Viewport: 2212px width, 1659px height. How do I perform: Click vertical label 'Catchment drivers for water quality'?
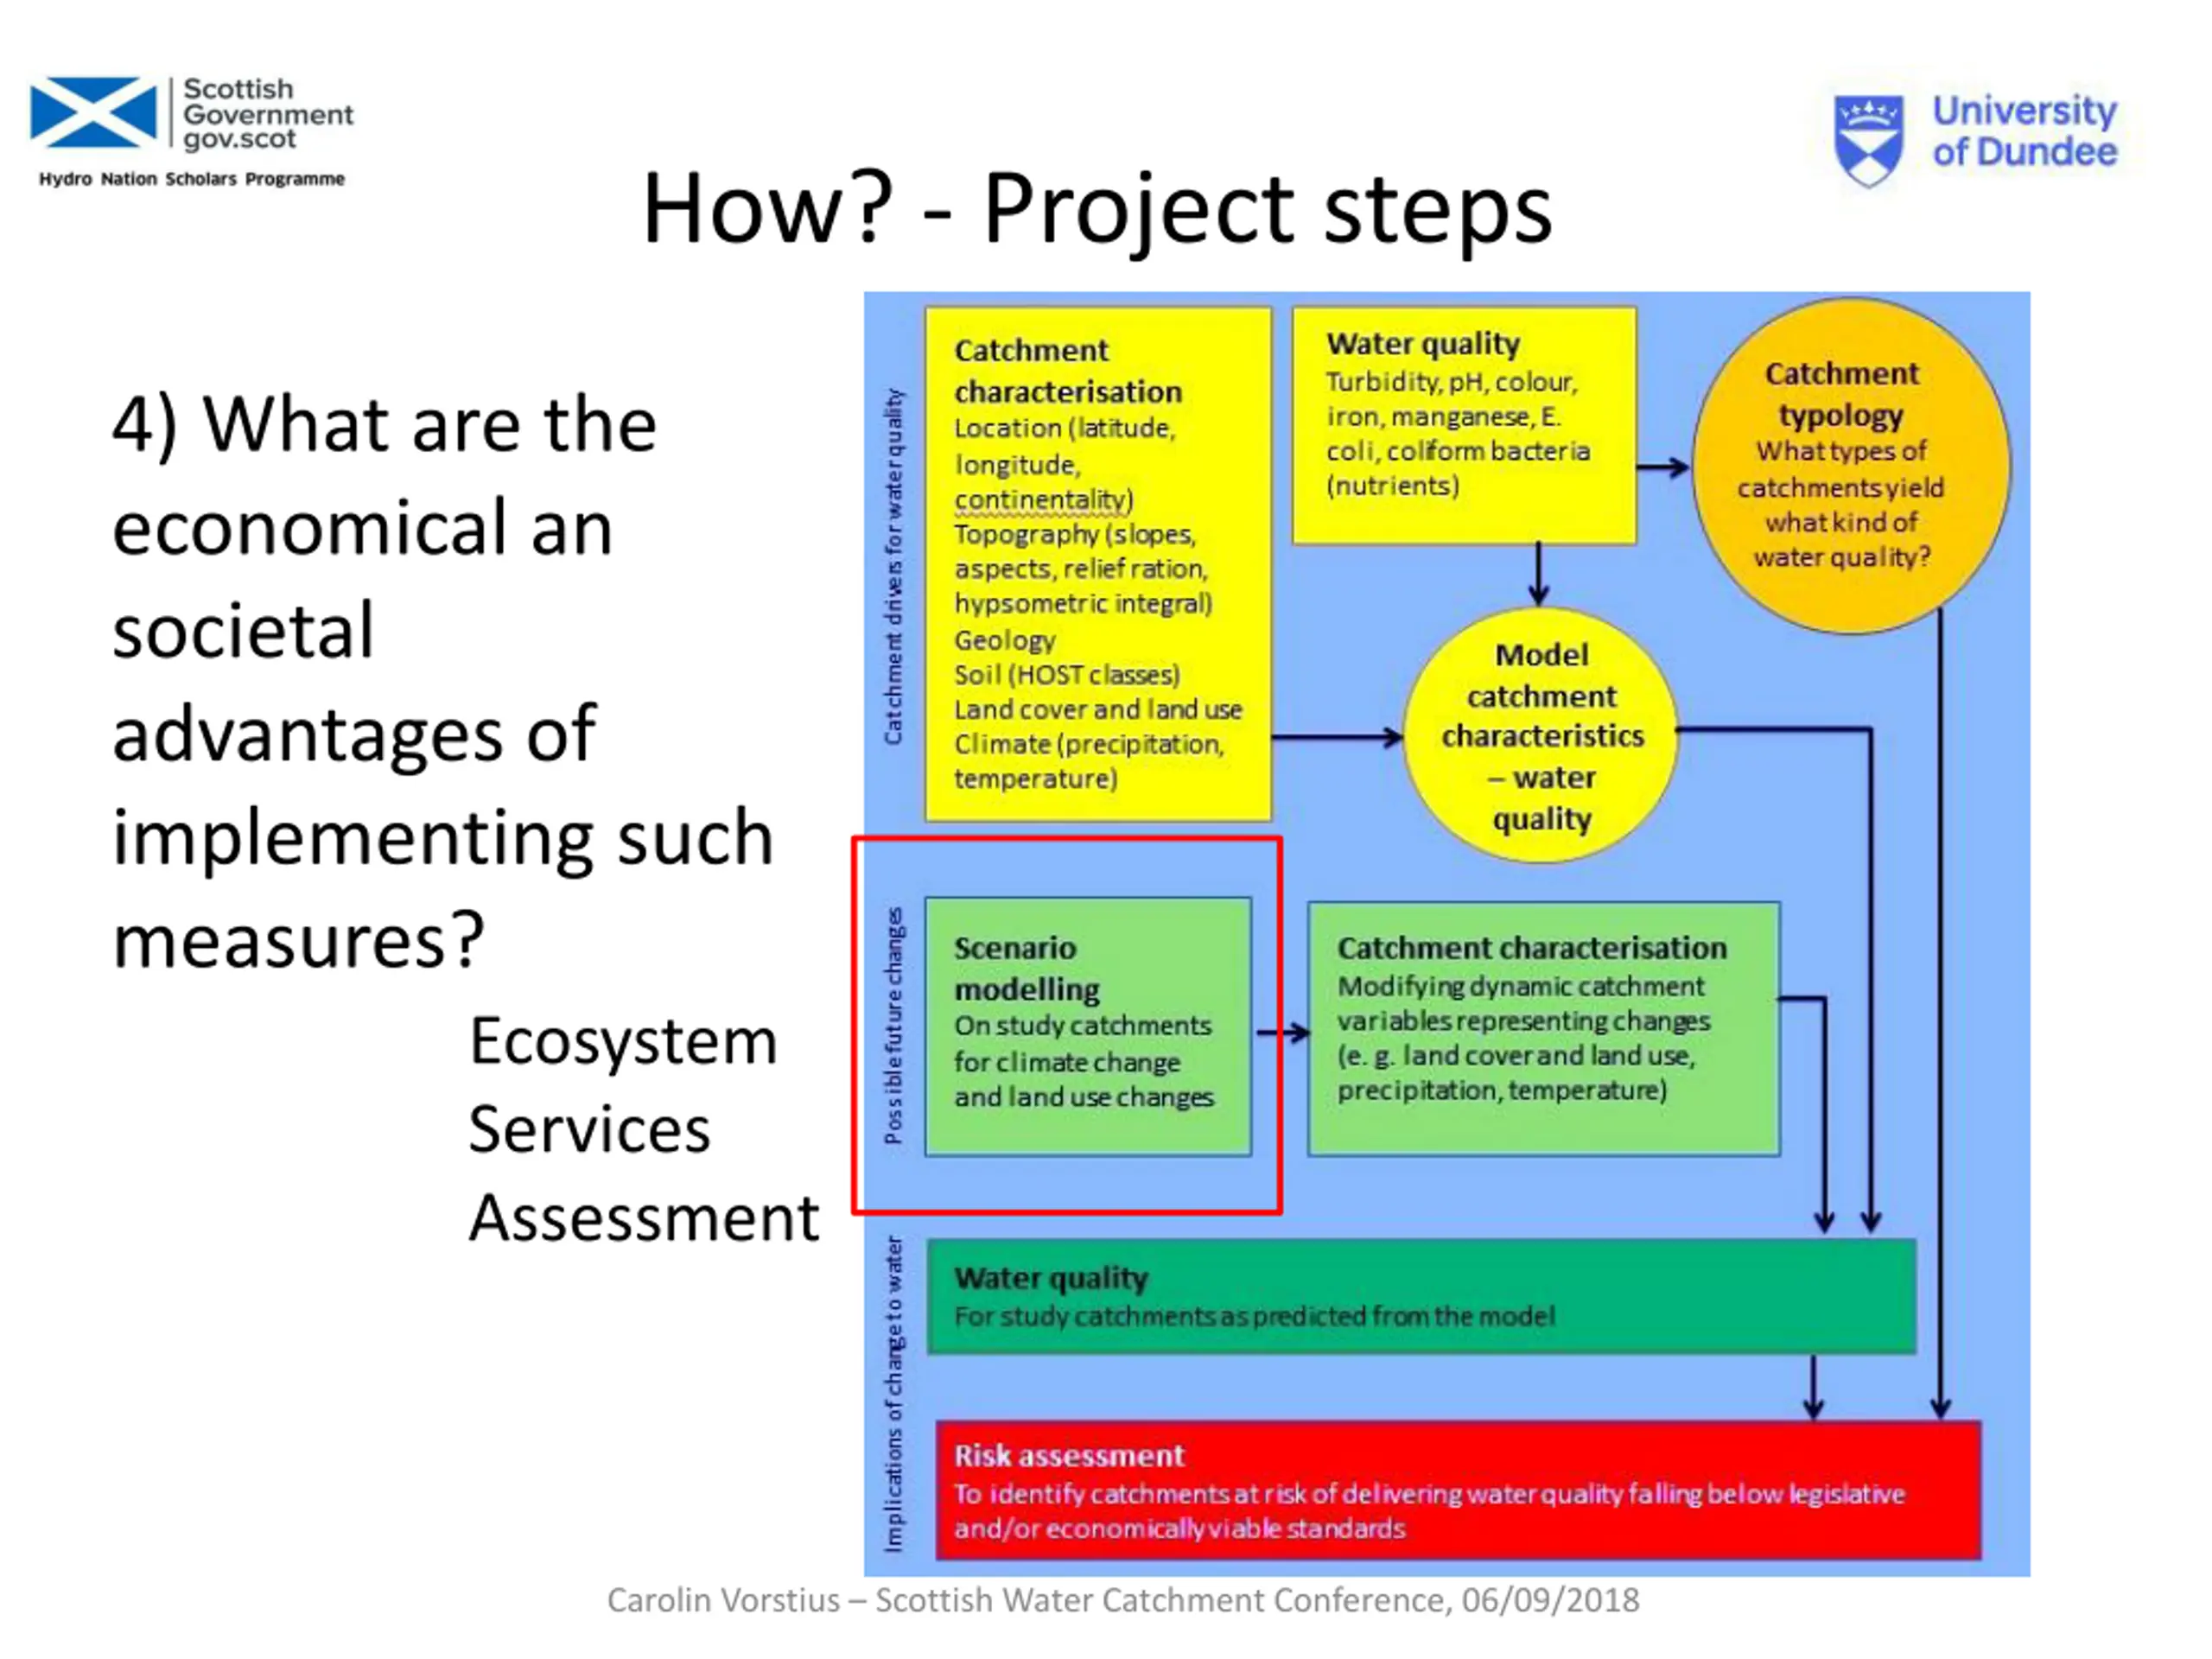click(x=893, y=566)
